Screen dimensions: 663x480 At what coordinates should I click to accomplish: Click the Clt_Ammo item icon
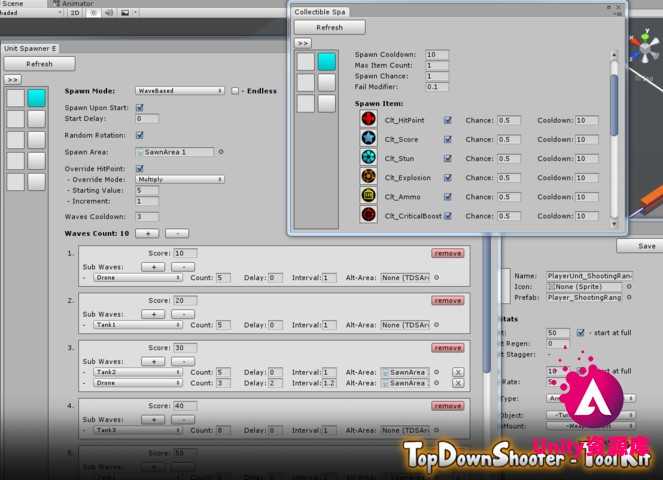368,195
